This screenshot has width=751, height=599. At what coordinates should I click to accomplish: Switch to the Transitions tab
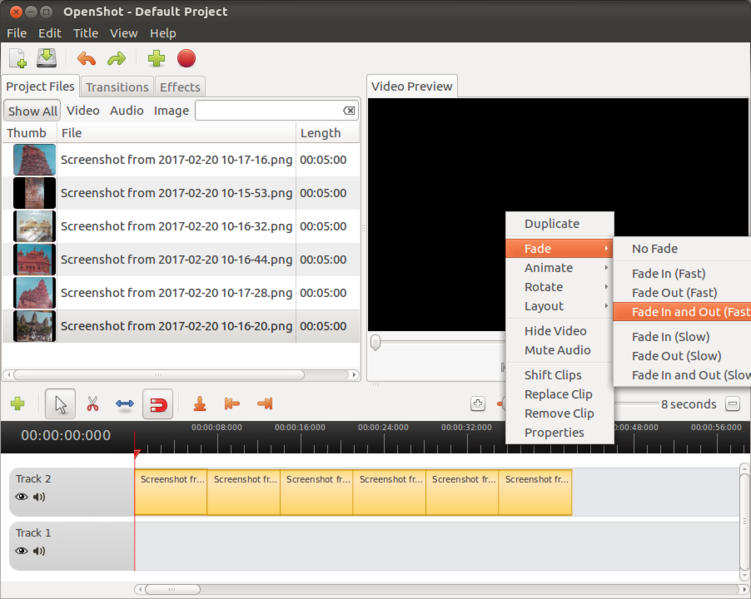click(x=117, y=87)
